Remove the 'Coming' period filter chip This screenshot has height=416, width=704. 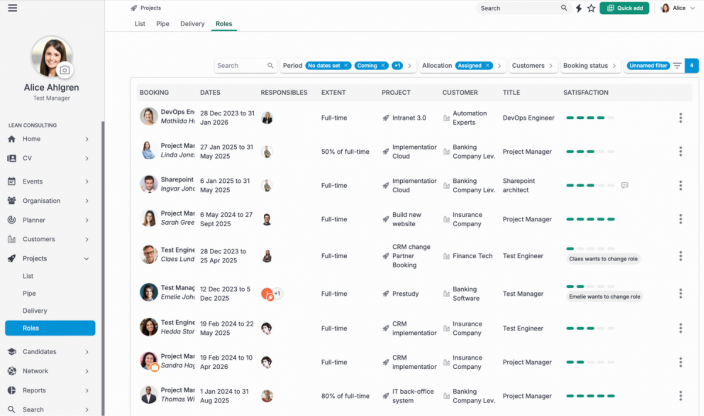383,66
